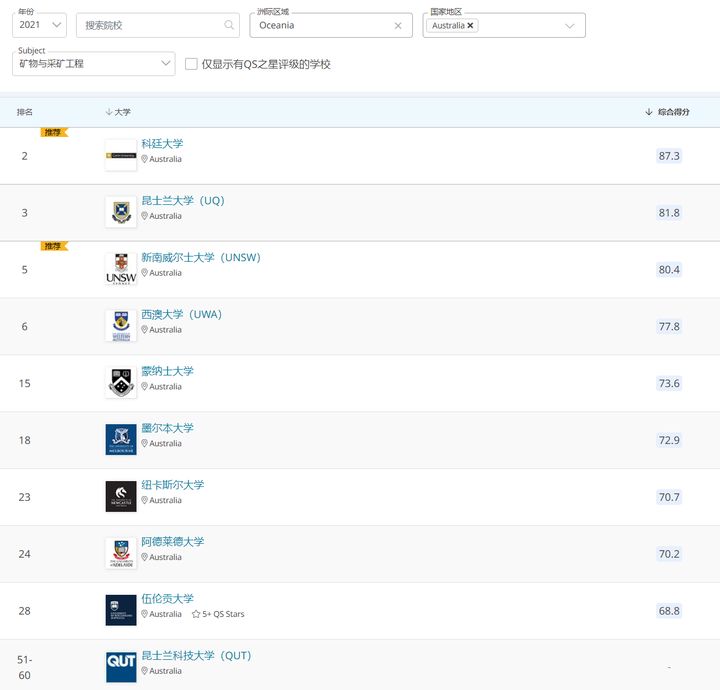
Task: Click the Adelaide University crest logo
Action: [121, 554]
